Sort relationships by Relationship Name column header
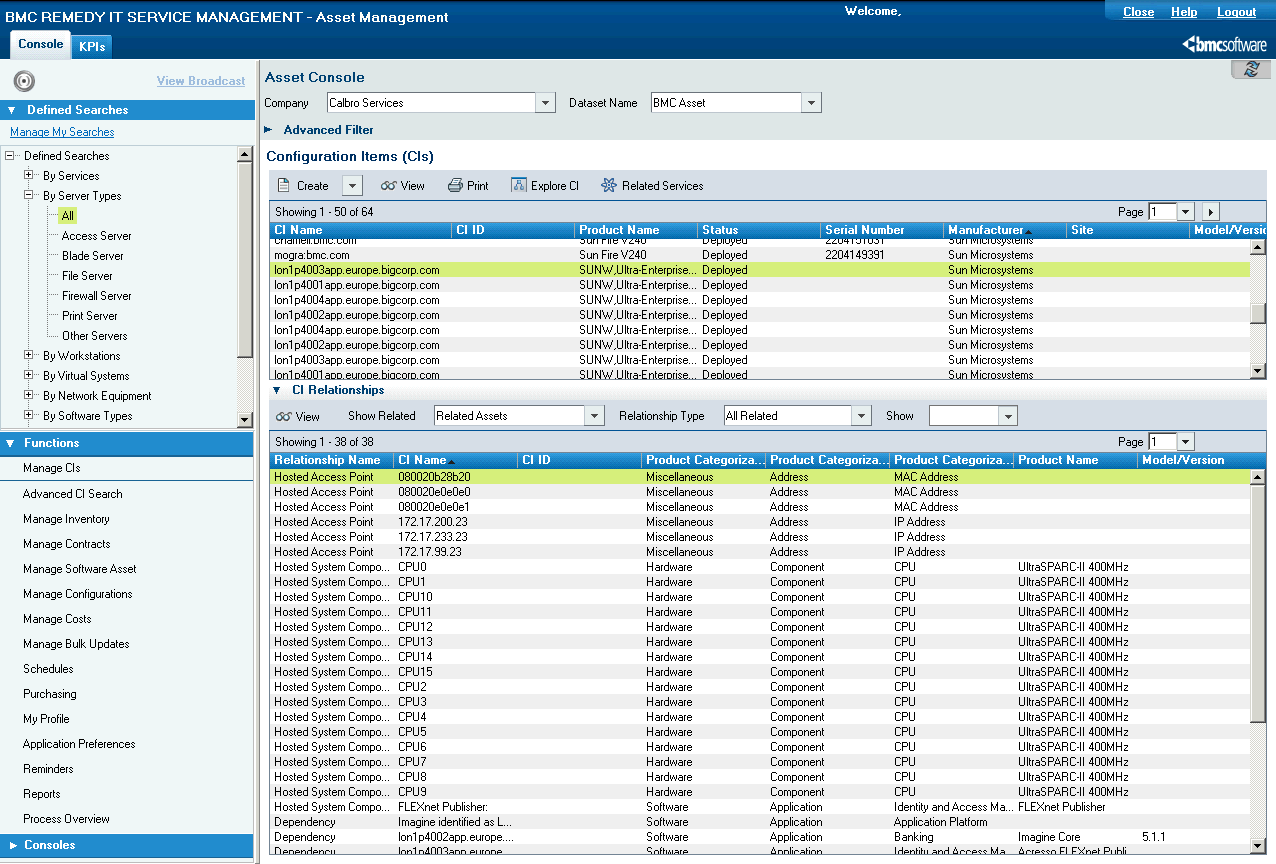Screen dimensions: 1276x864 (x=331, y=460)
